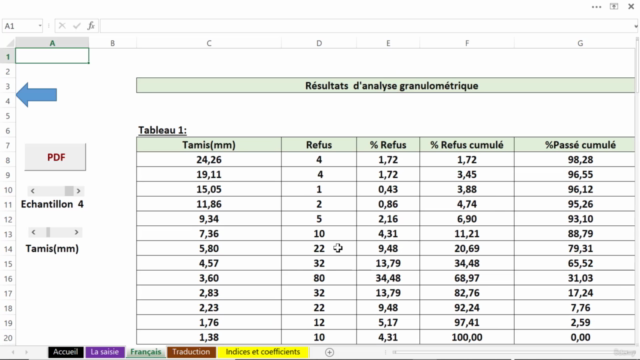
Task: Click right arrow of Tamis scrollbar
Action: tap(76, 232)
